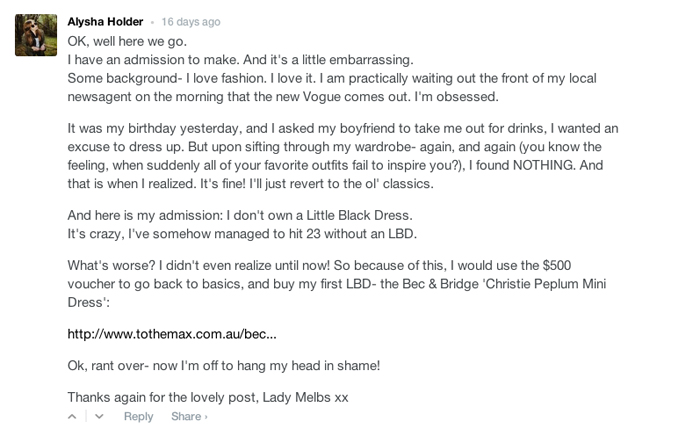
Task: Click the '$500' voucher amount text
Action: (x=557, y=265)
